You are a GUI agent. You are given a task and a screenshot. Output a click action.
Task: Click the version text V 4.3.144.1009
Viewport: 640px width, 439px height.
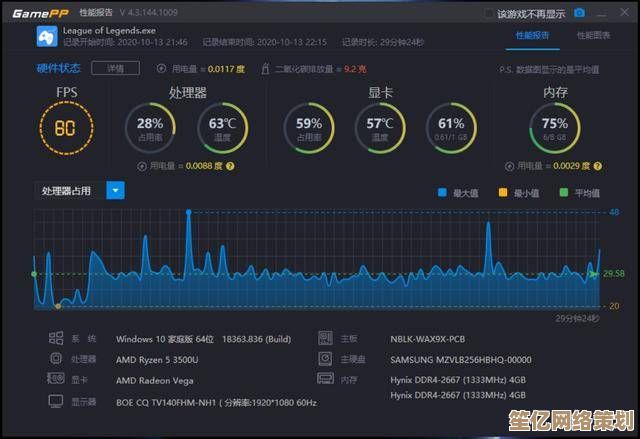tap(149, 13)
